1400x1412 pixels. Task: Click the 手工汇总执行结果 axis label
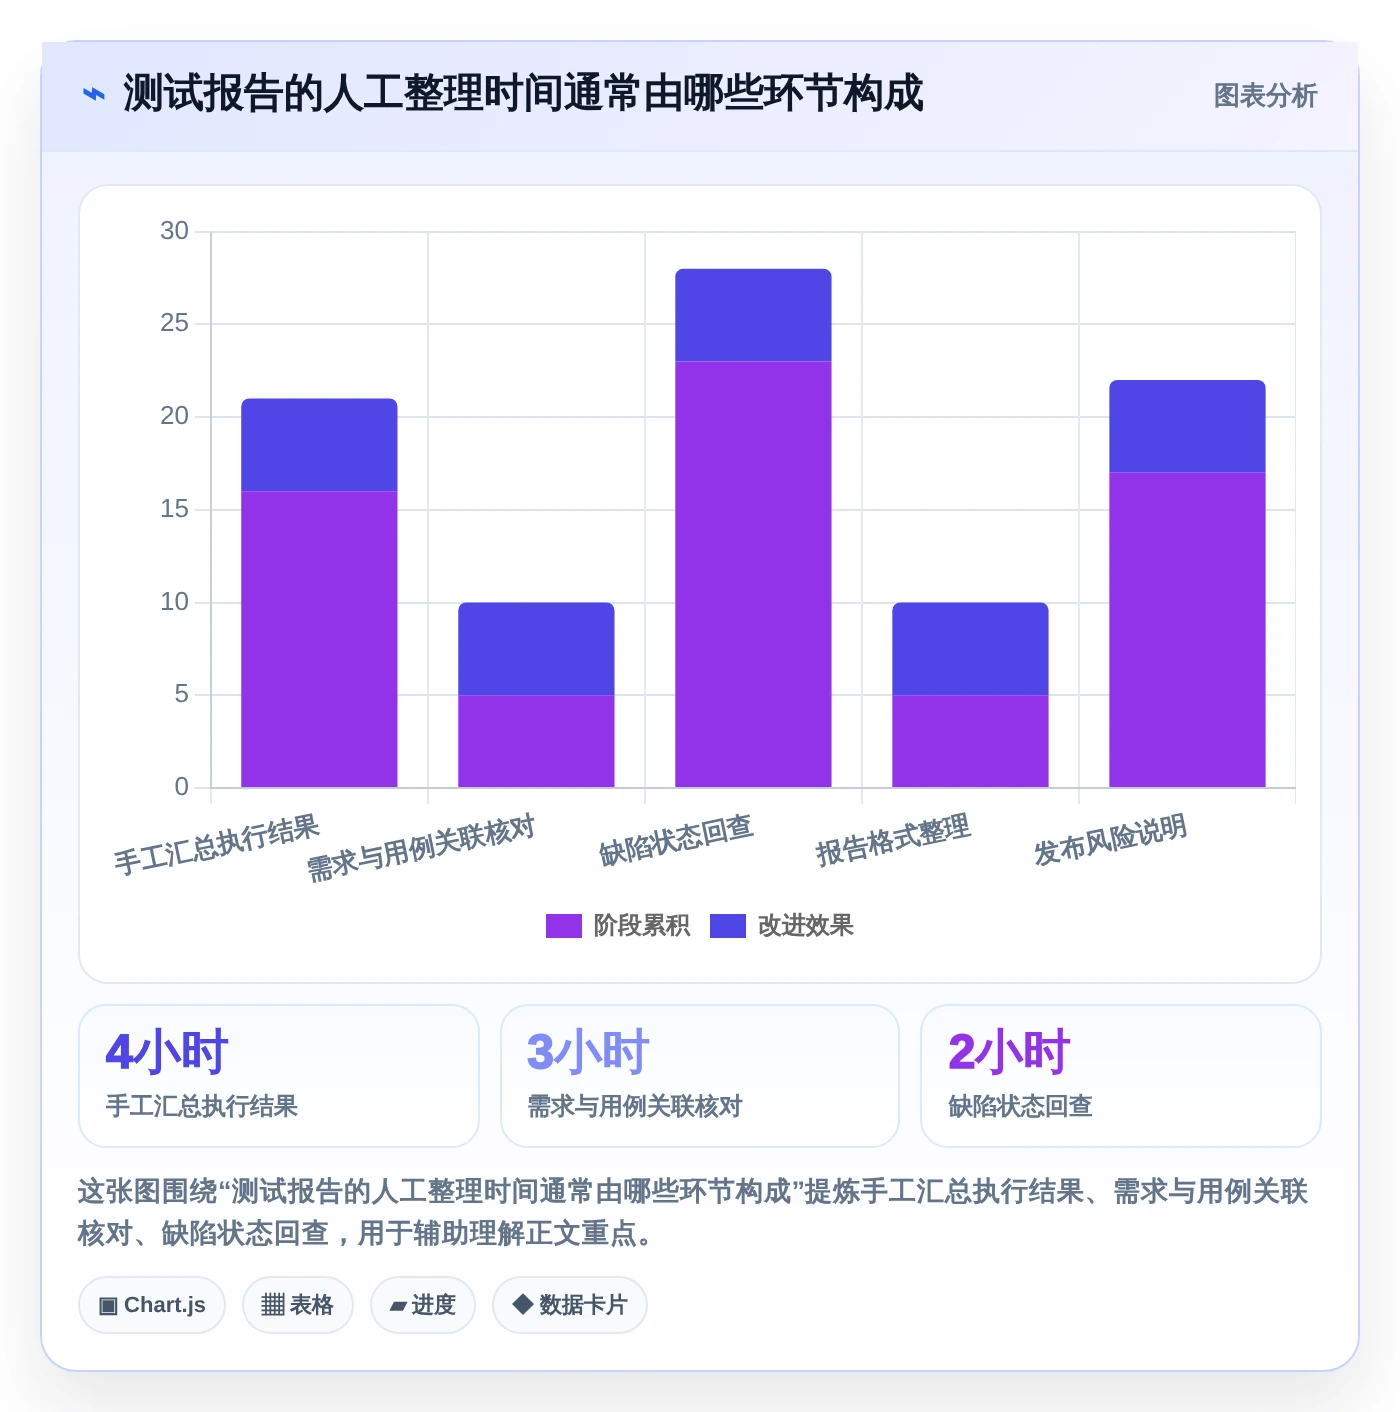[216, 845]
